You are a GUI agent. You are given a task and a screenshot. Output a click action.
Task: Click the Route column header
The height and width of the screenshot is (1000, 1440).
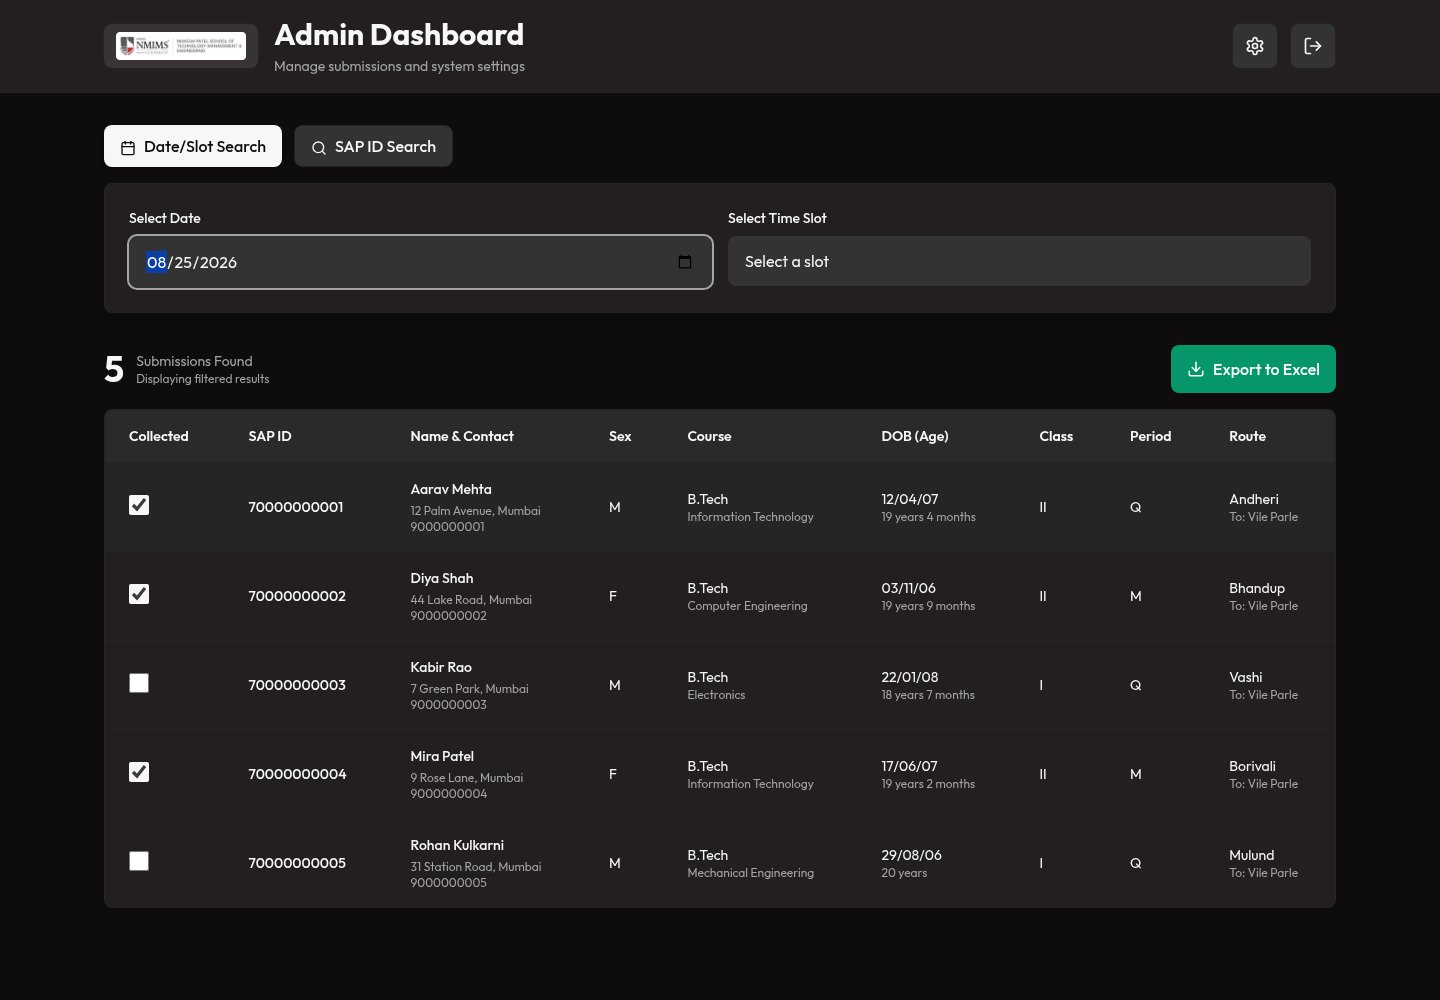click(x=1247, y=436)
